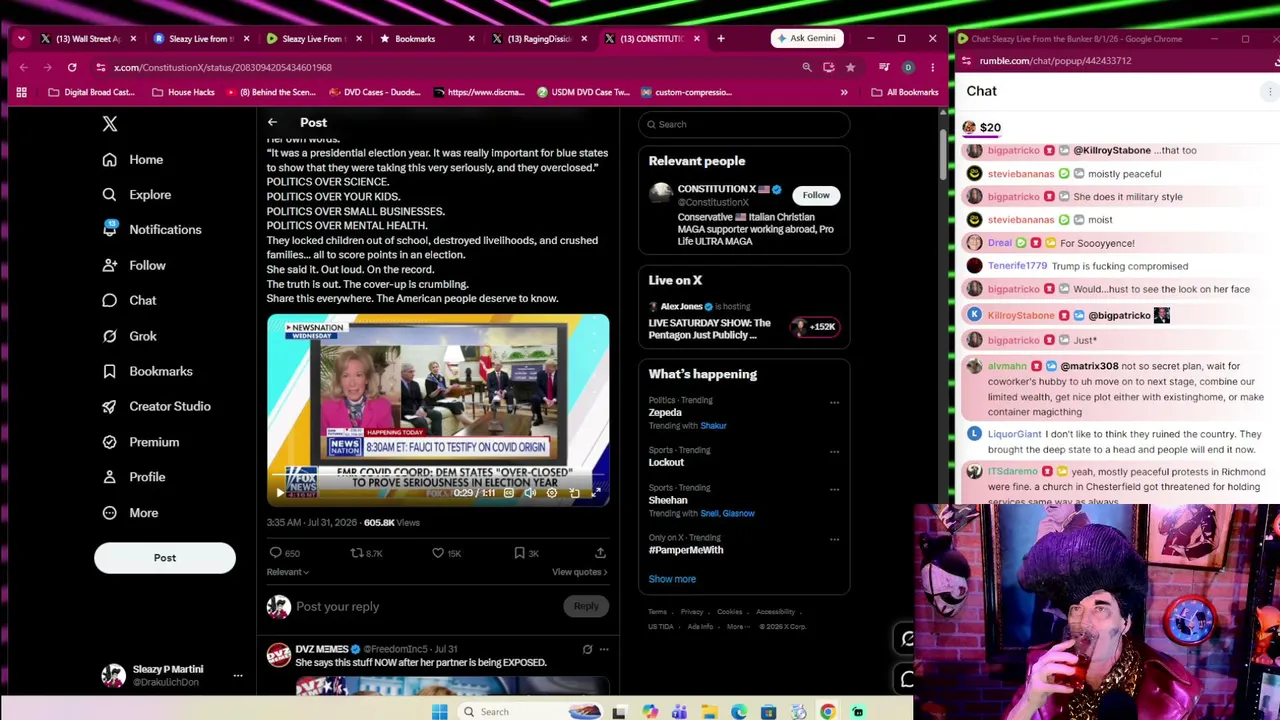Bookmark this page with star icon
Viewport: 1280px width, 720px height.
pyautogui.click(x=850, y=67)
